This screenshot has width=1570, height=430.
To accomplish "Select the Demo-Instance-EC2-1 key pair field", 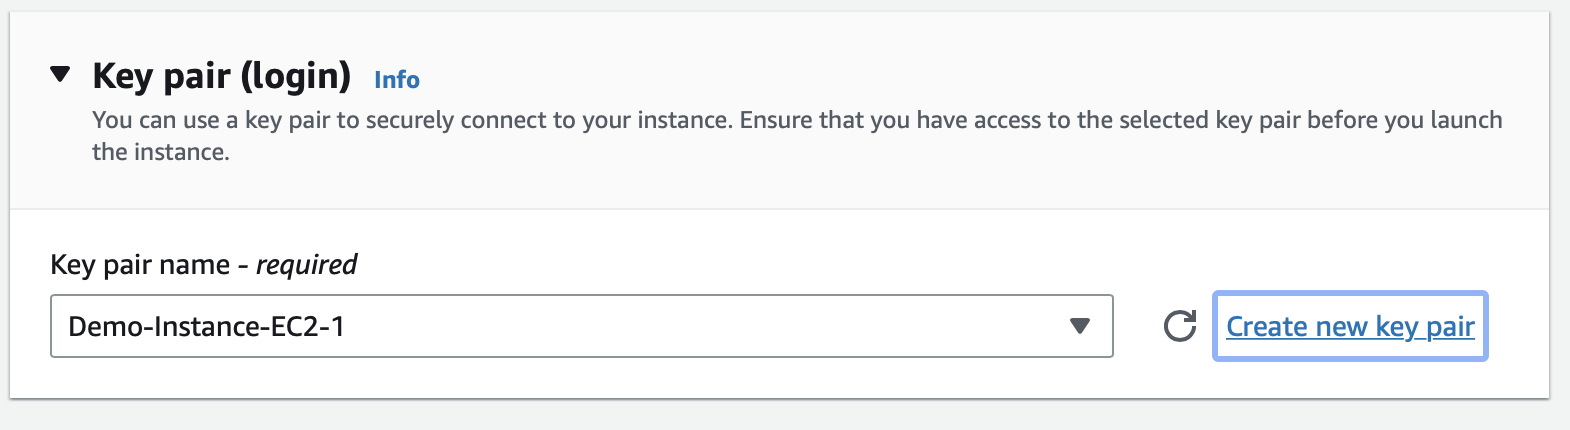I will tap(581, 326).
